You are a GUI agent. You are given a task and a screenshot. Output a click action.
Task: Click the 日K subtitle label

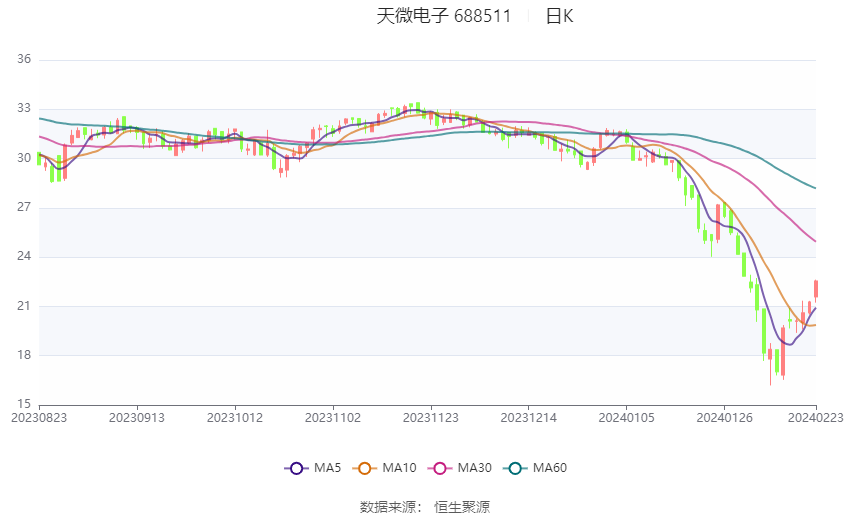coord(559,16)
